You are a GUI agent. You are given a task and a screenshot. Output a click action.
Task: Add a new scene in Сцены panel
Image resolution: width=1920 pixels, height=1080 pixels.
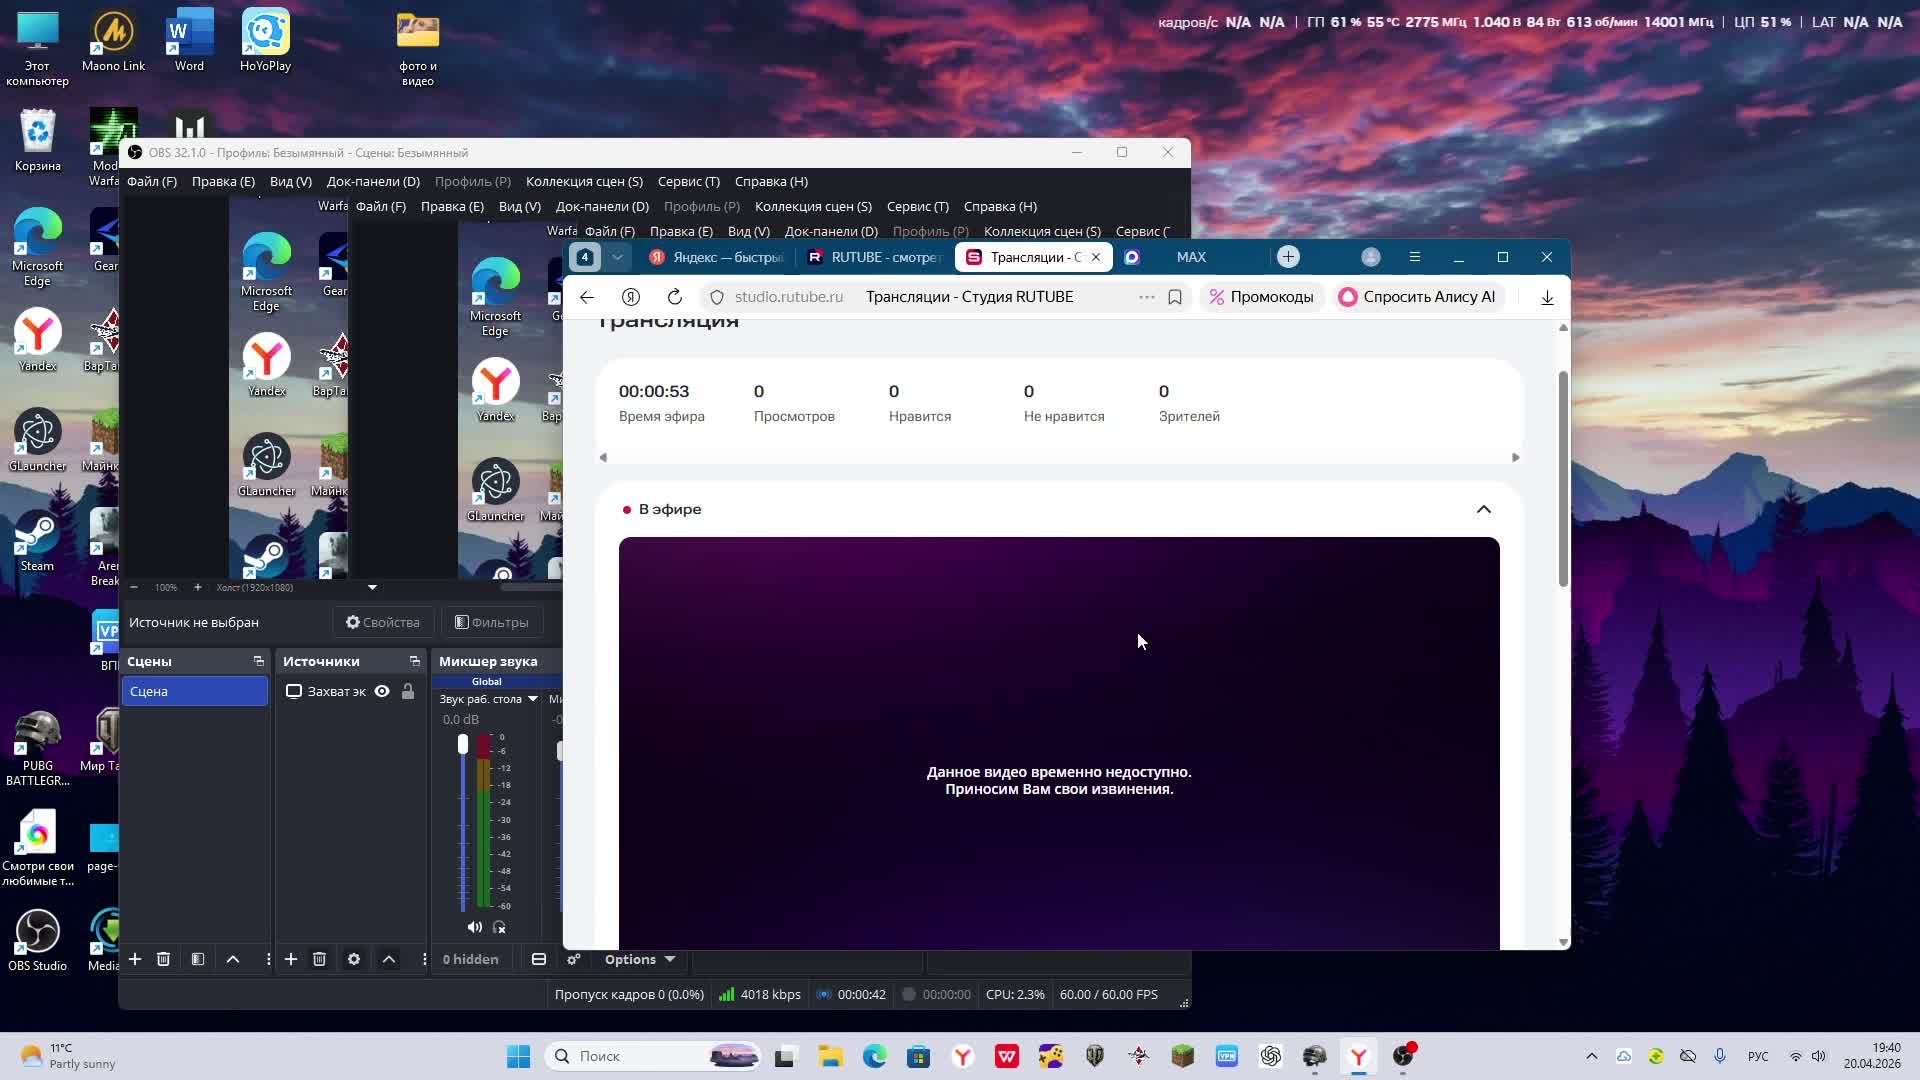[x=135, y=959]
